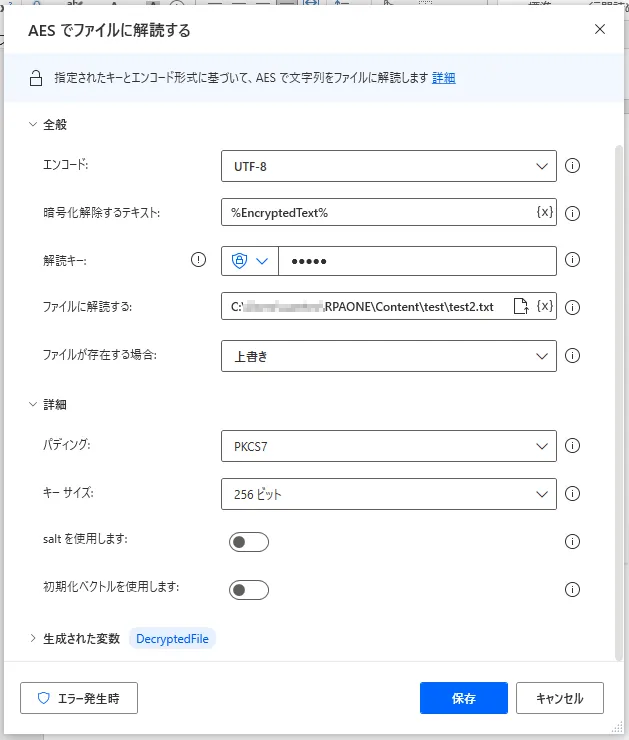
Task: Click info icon for 暗号化解除するテキスト field
Action: 572,213
